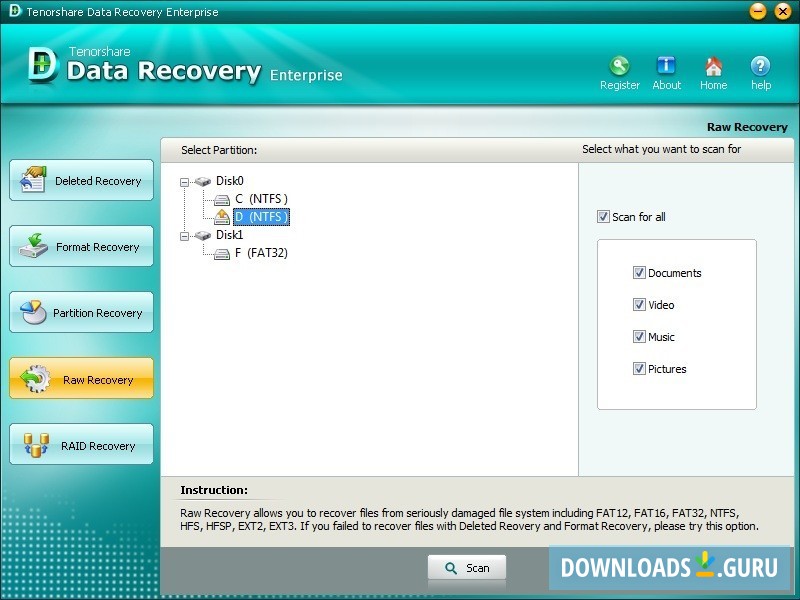Select the F (FAT32) partition

tap(261, 253)
